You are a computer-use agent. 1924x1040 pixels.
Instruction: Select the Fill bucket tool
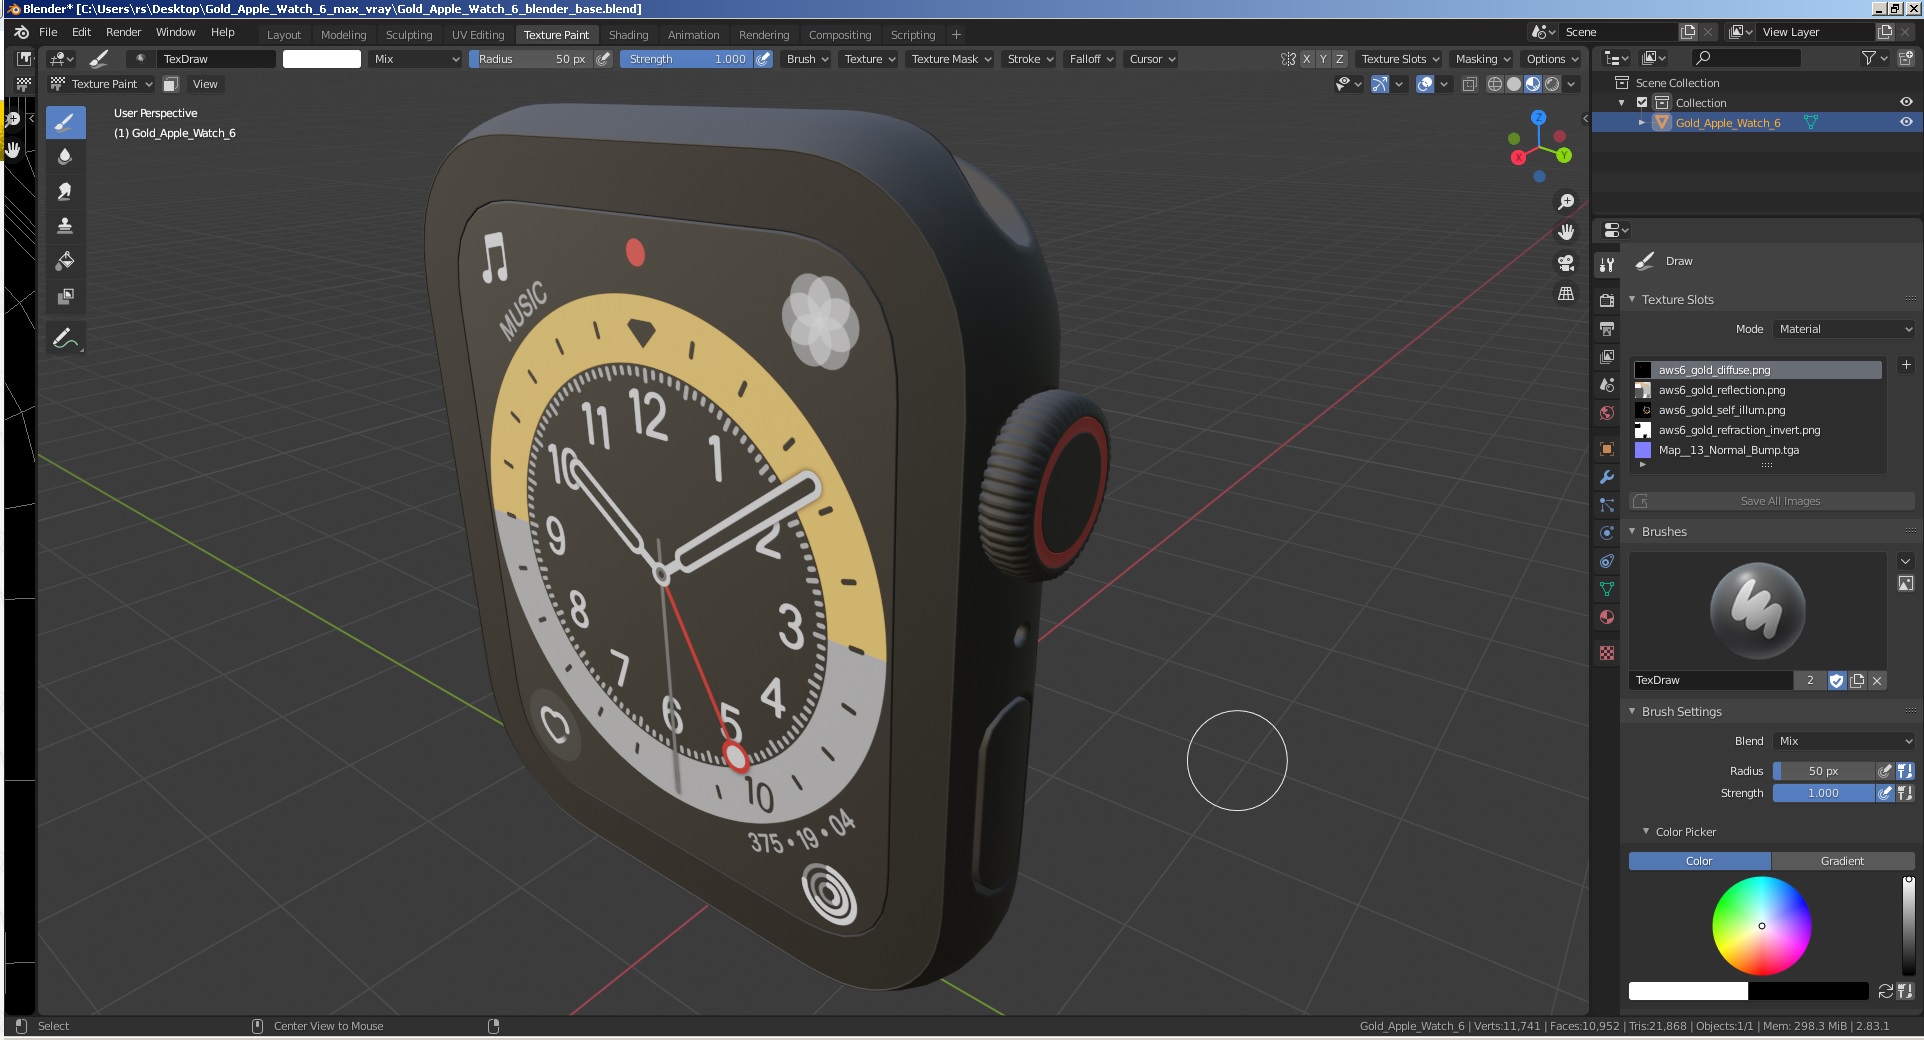65,261
